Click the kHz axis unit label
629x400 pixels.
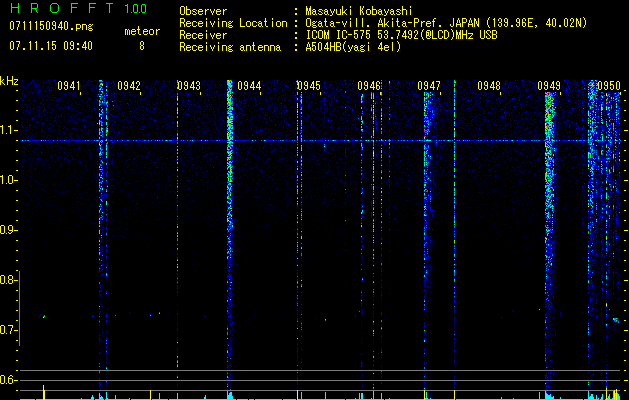click(x=9, y=81)
